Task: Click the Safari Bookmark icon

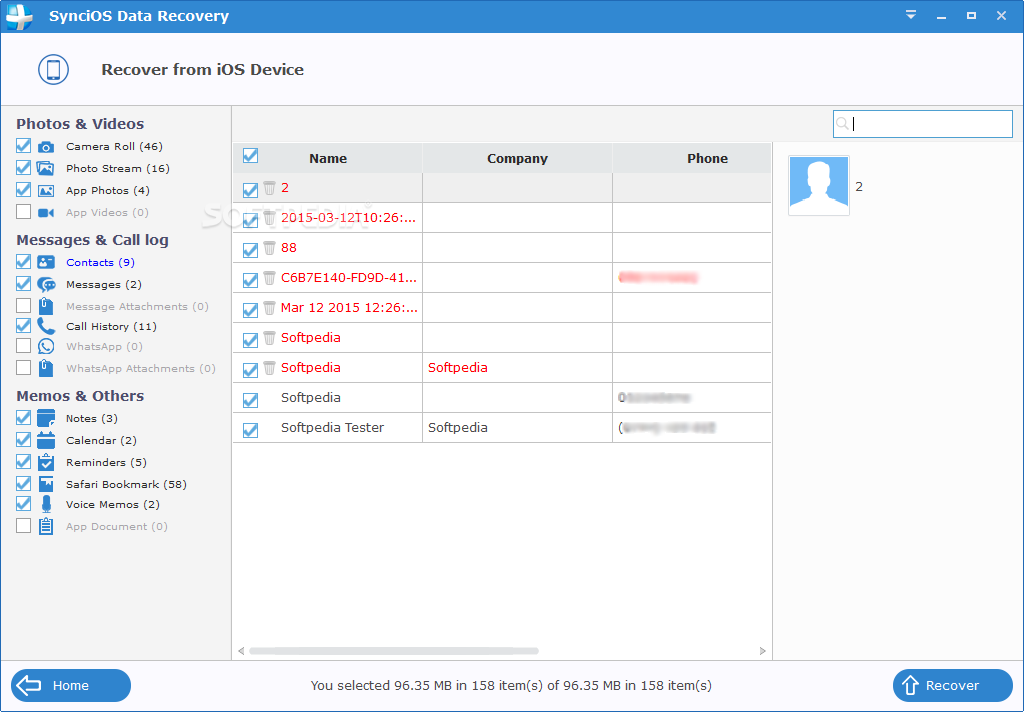Action: pos(46,484)
